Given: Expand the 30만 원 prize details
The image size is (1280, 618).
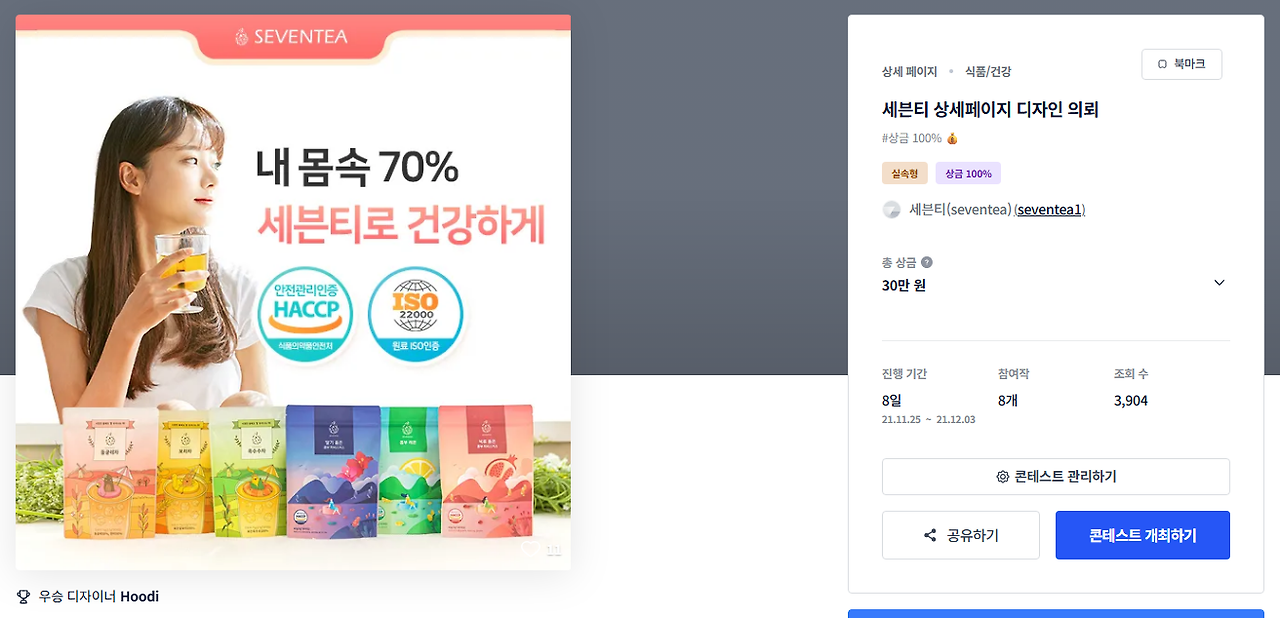Looking at the screenshot, I should [x=1055, y=285].
